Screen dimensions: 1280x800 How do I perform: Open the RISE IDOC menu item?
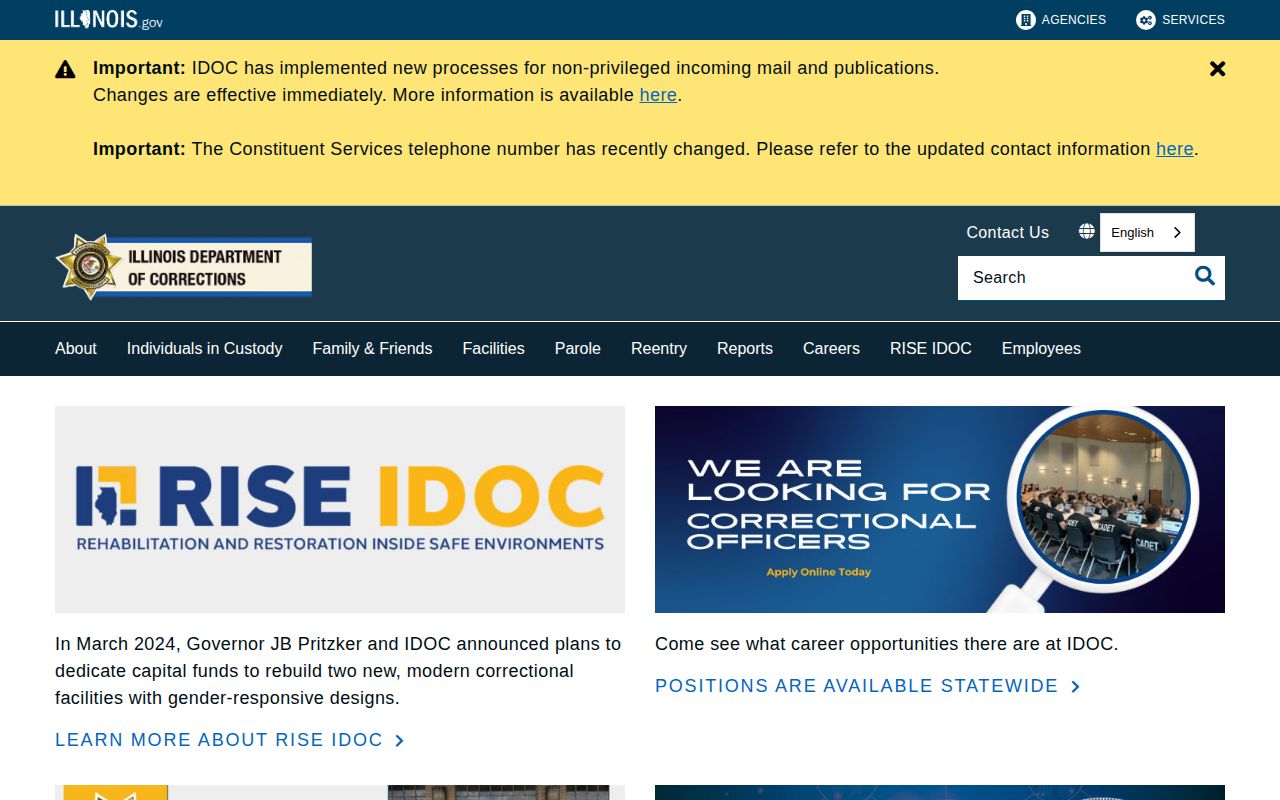click(931, 348)
